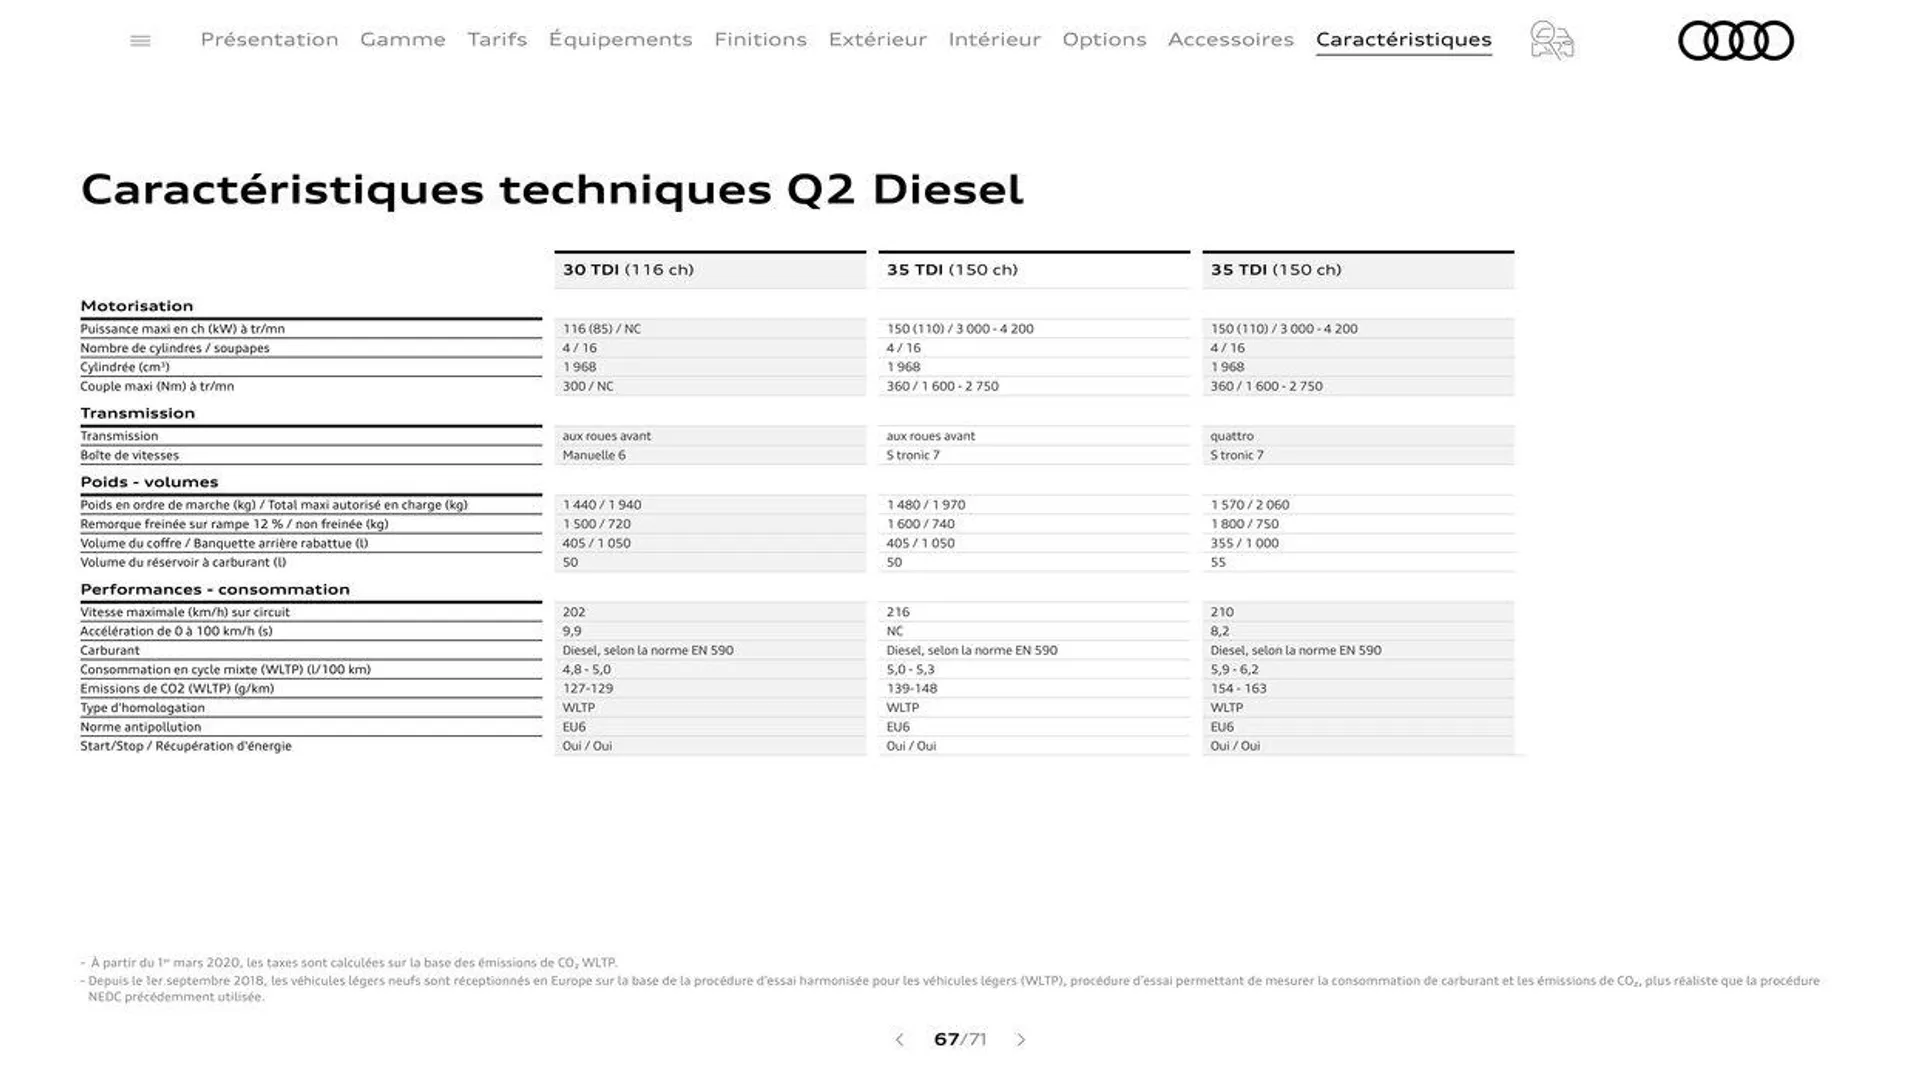Open the Présentation tab

pos(269,39)
